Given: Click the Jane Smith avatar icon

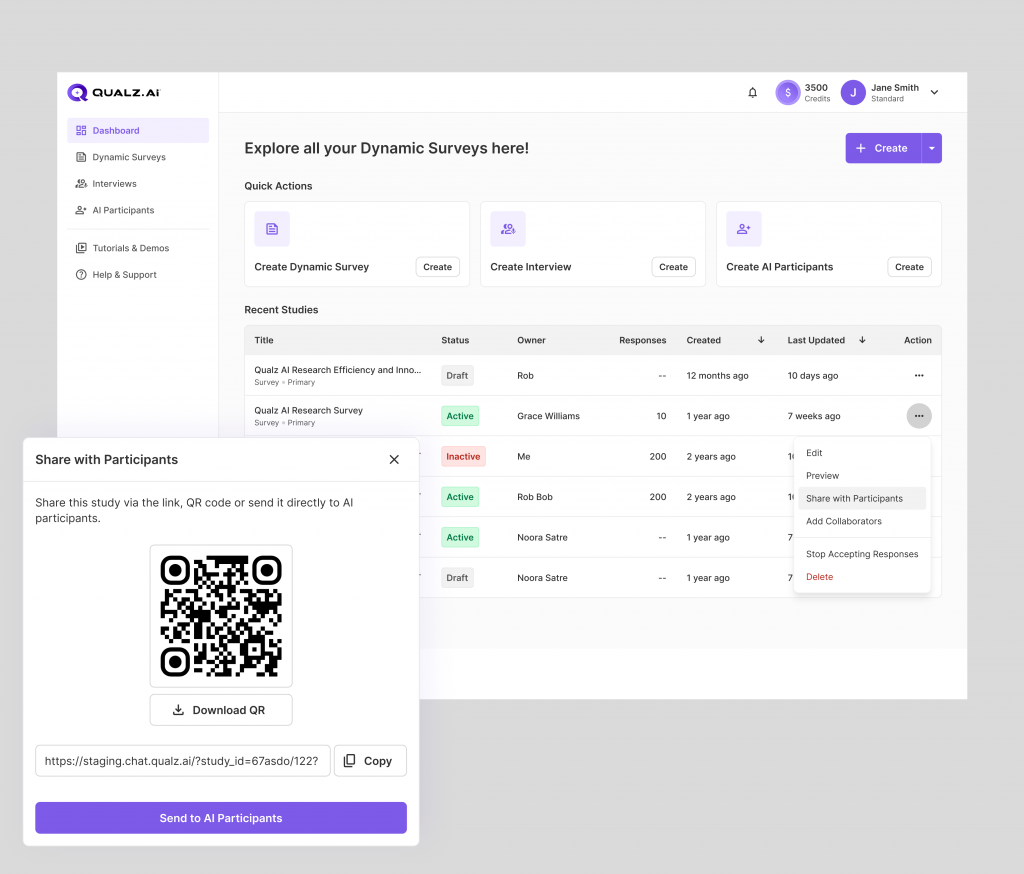Looking at the screenshot, I should click(x=853, y=93).
